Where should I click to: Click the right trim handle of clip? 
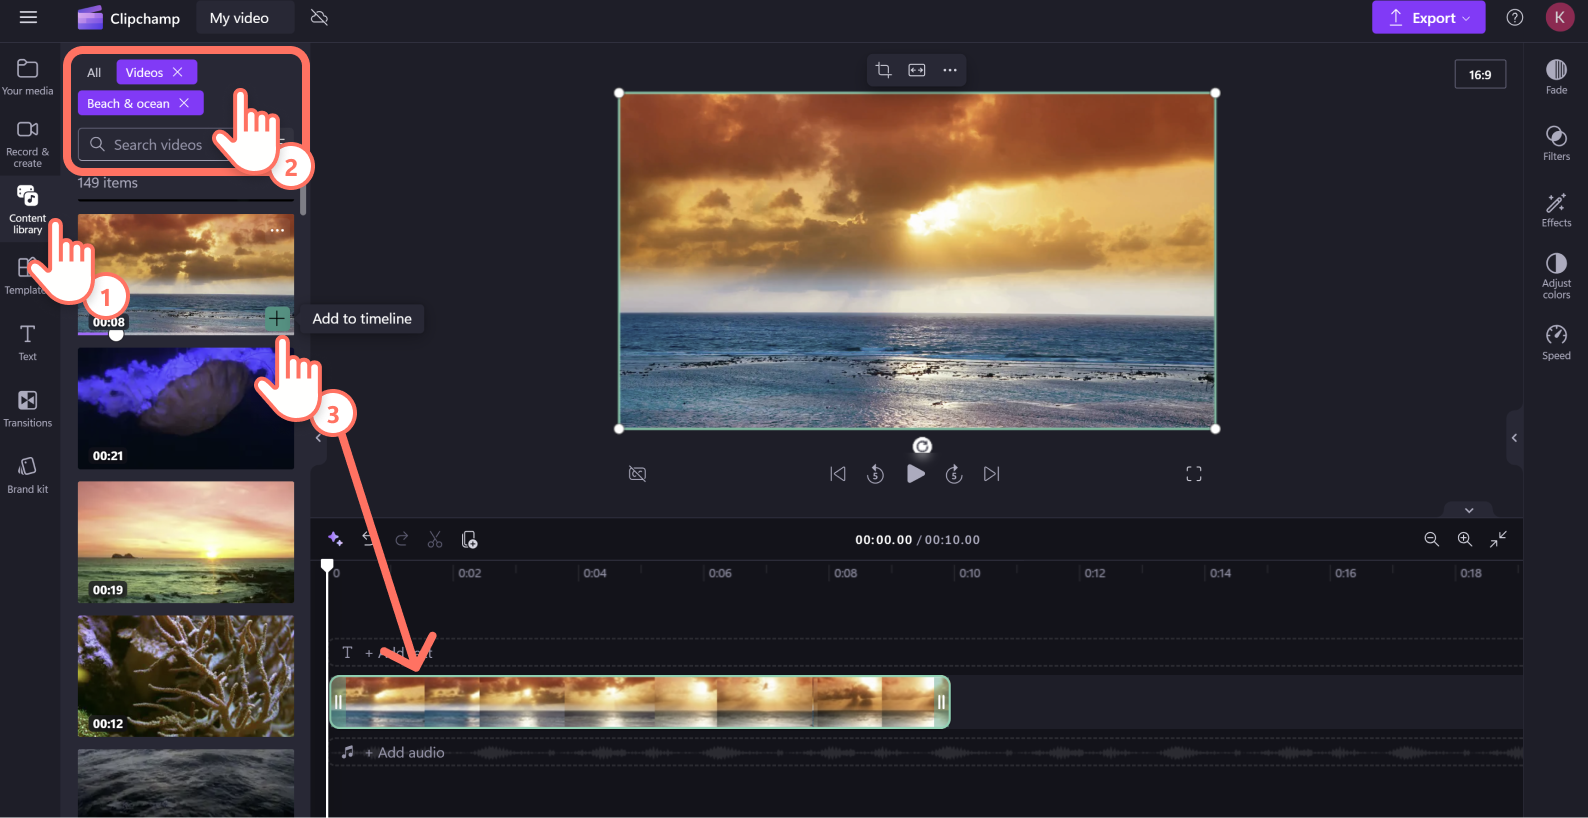point(941,702)
